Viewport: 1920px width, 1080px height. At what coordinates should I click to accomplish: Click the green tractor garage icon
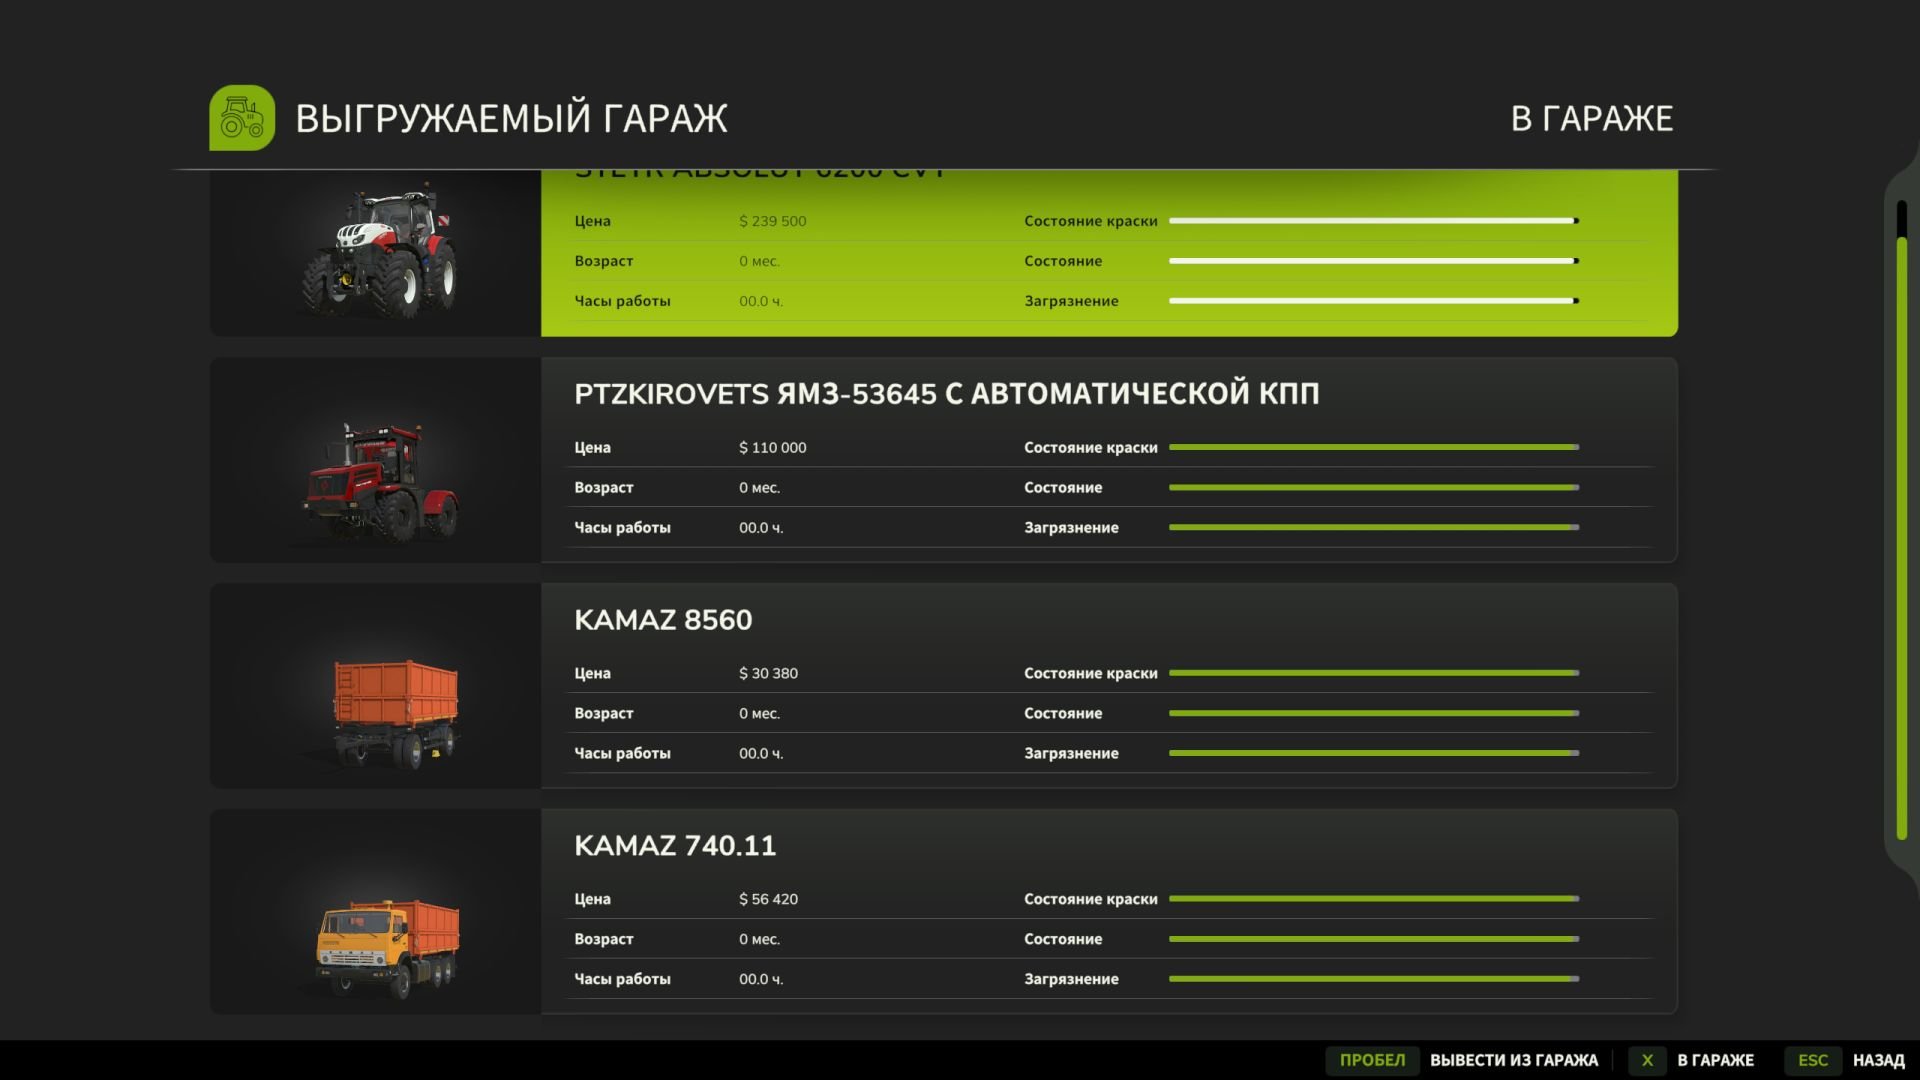(242, 118)
